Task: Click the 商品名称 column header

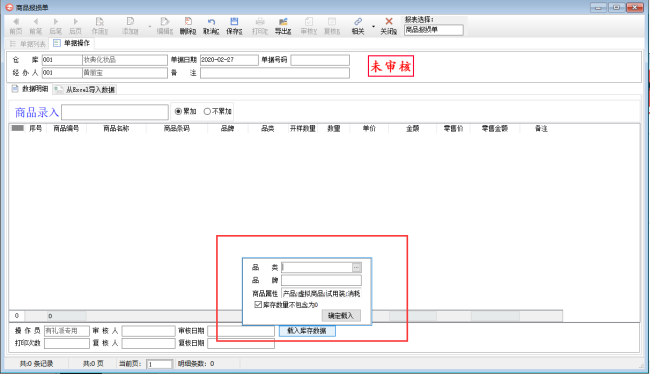Action: click(116, 129)
